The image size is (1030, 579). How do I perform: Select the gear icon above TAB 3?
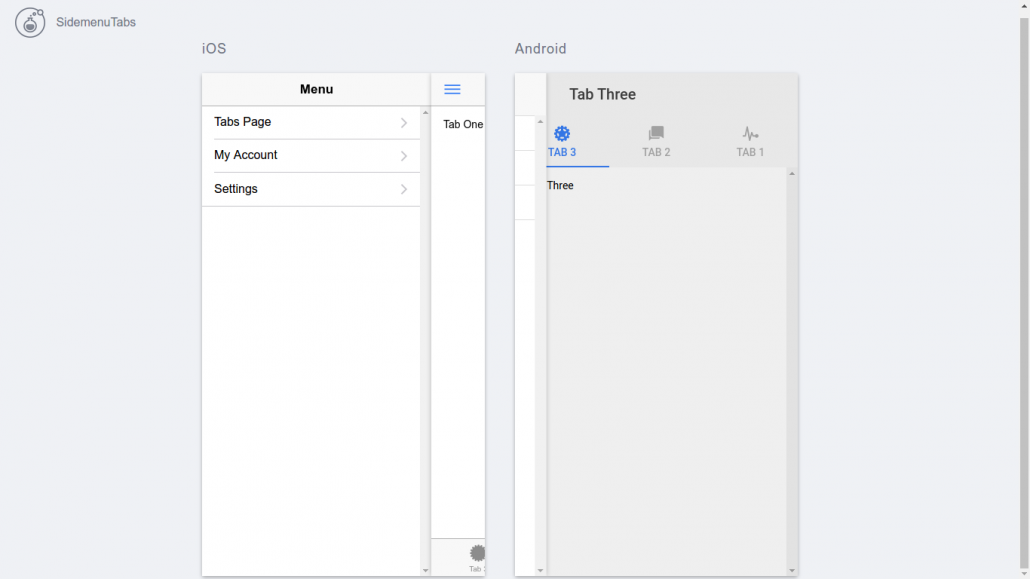(x=562, y=133)
